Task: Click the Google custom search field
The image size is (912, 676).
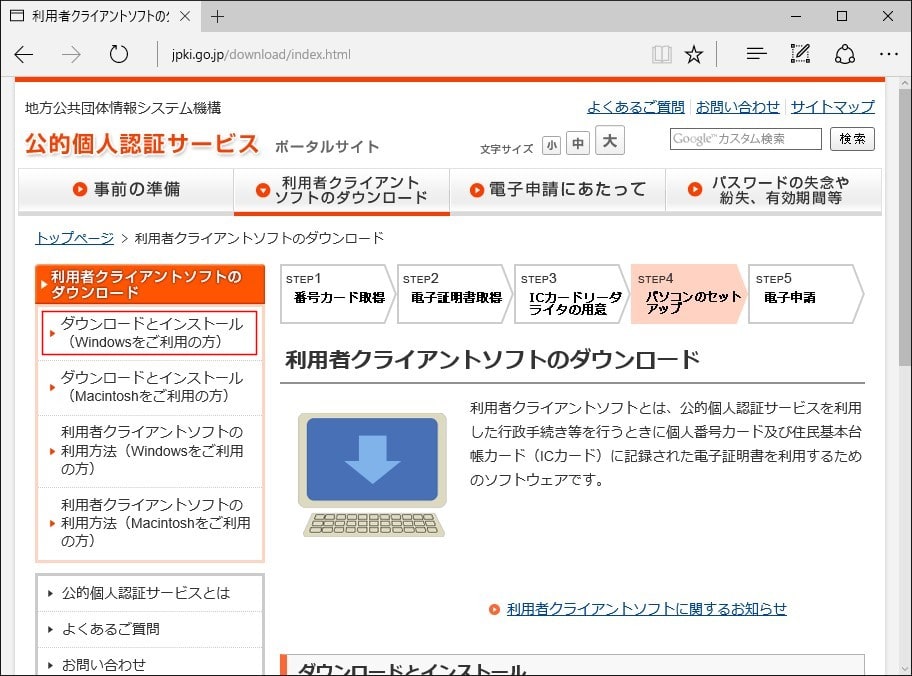Action: click(x=745, y=139)
